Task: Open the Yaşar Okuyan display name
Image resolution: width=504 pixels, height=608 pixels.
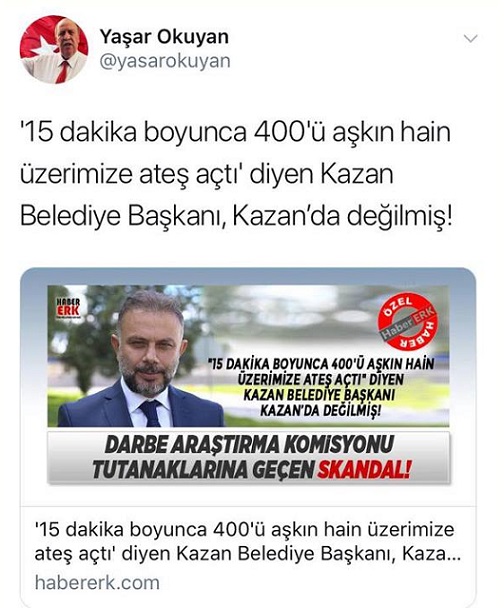Action: click(164, 37)
